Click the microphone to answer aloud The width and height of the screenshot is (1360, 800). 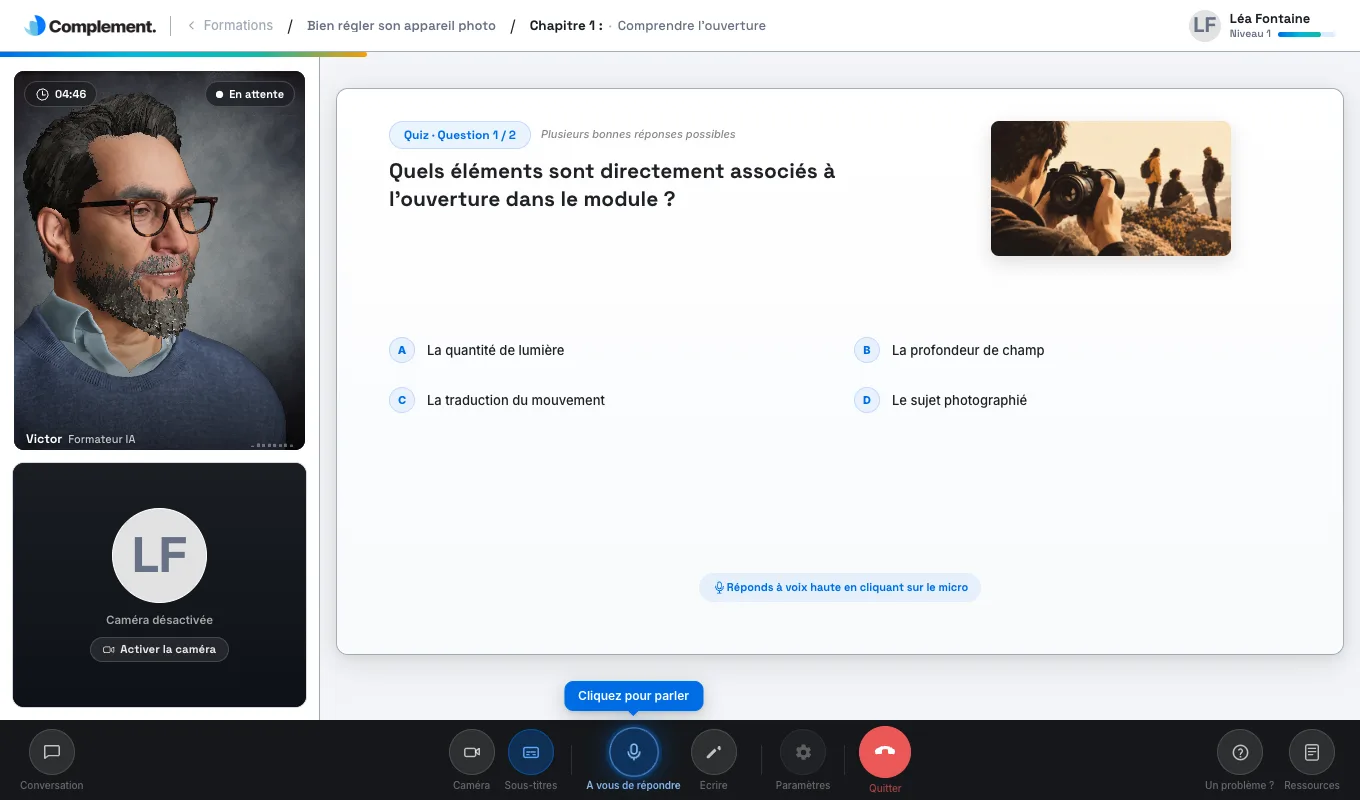[x=634, y=752]
